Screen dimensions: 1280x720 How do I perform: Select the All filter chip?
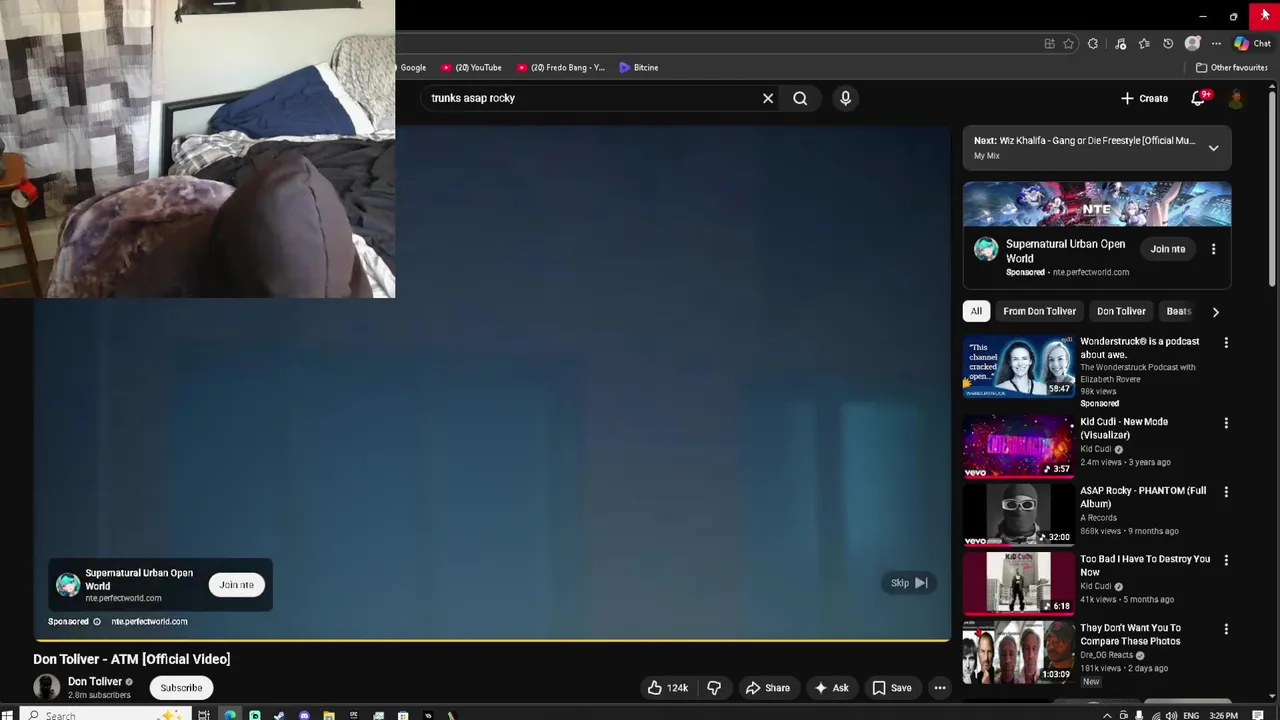click(x=976, y=311)
